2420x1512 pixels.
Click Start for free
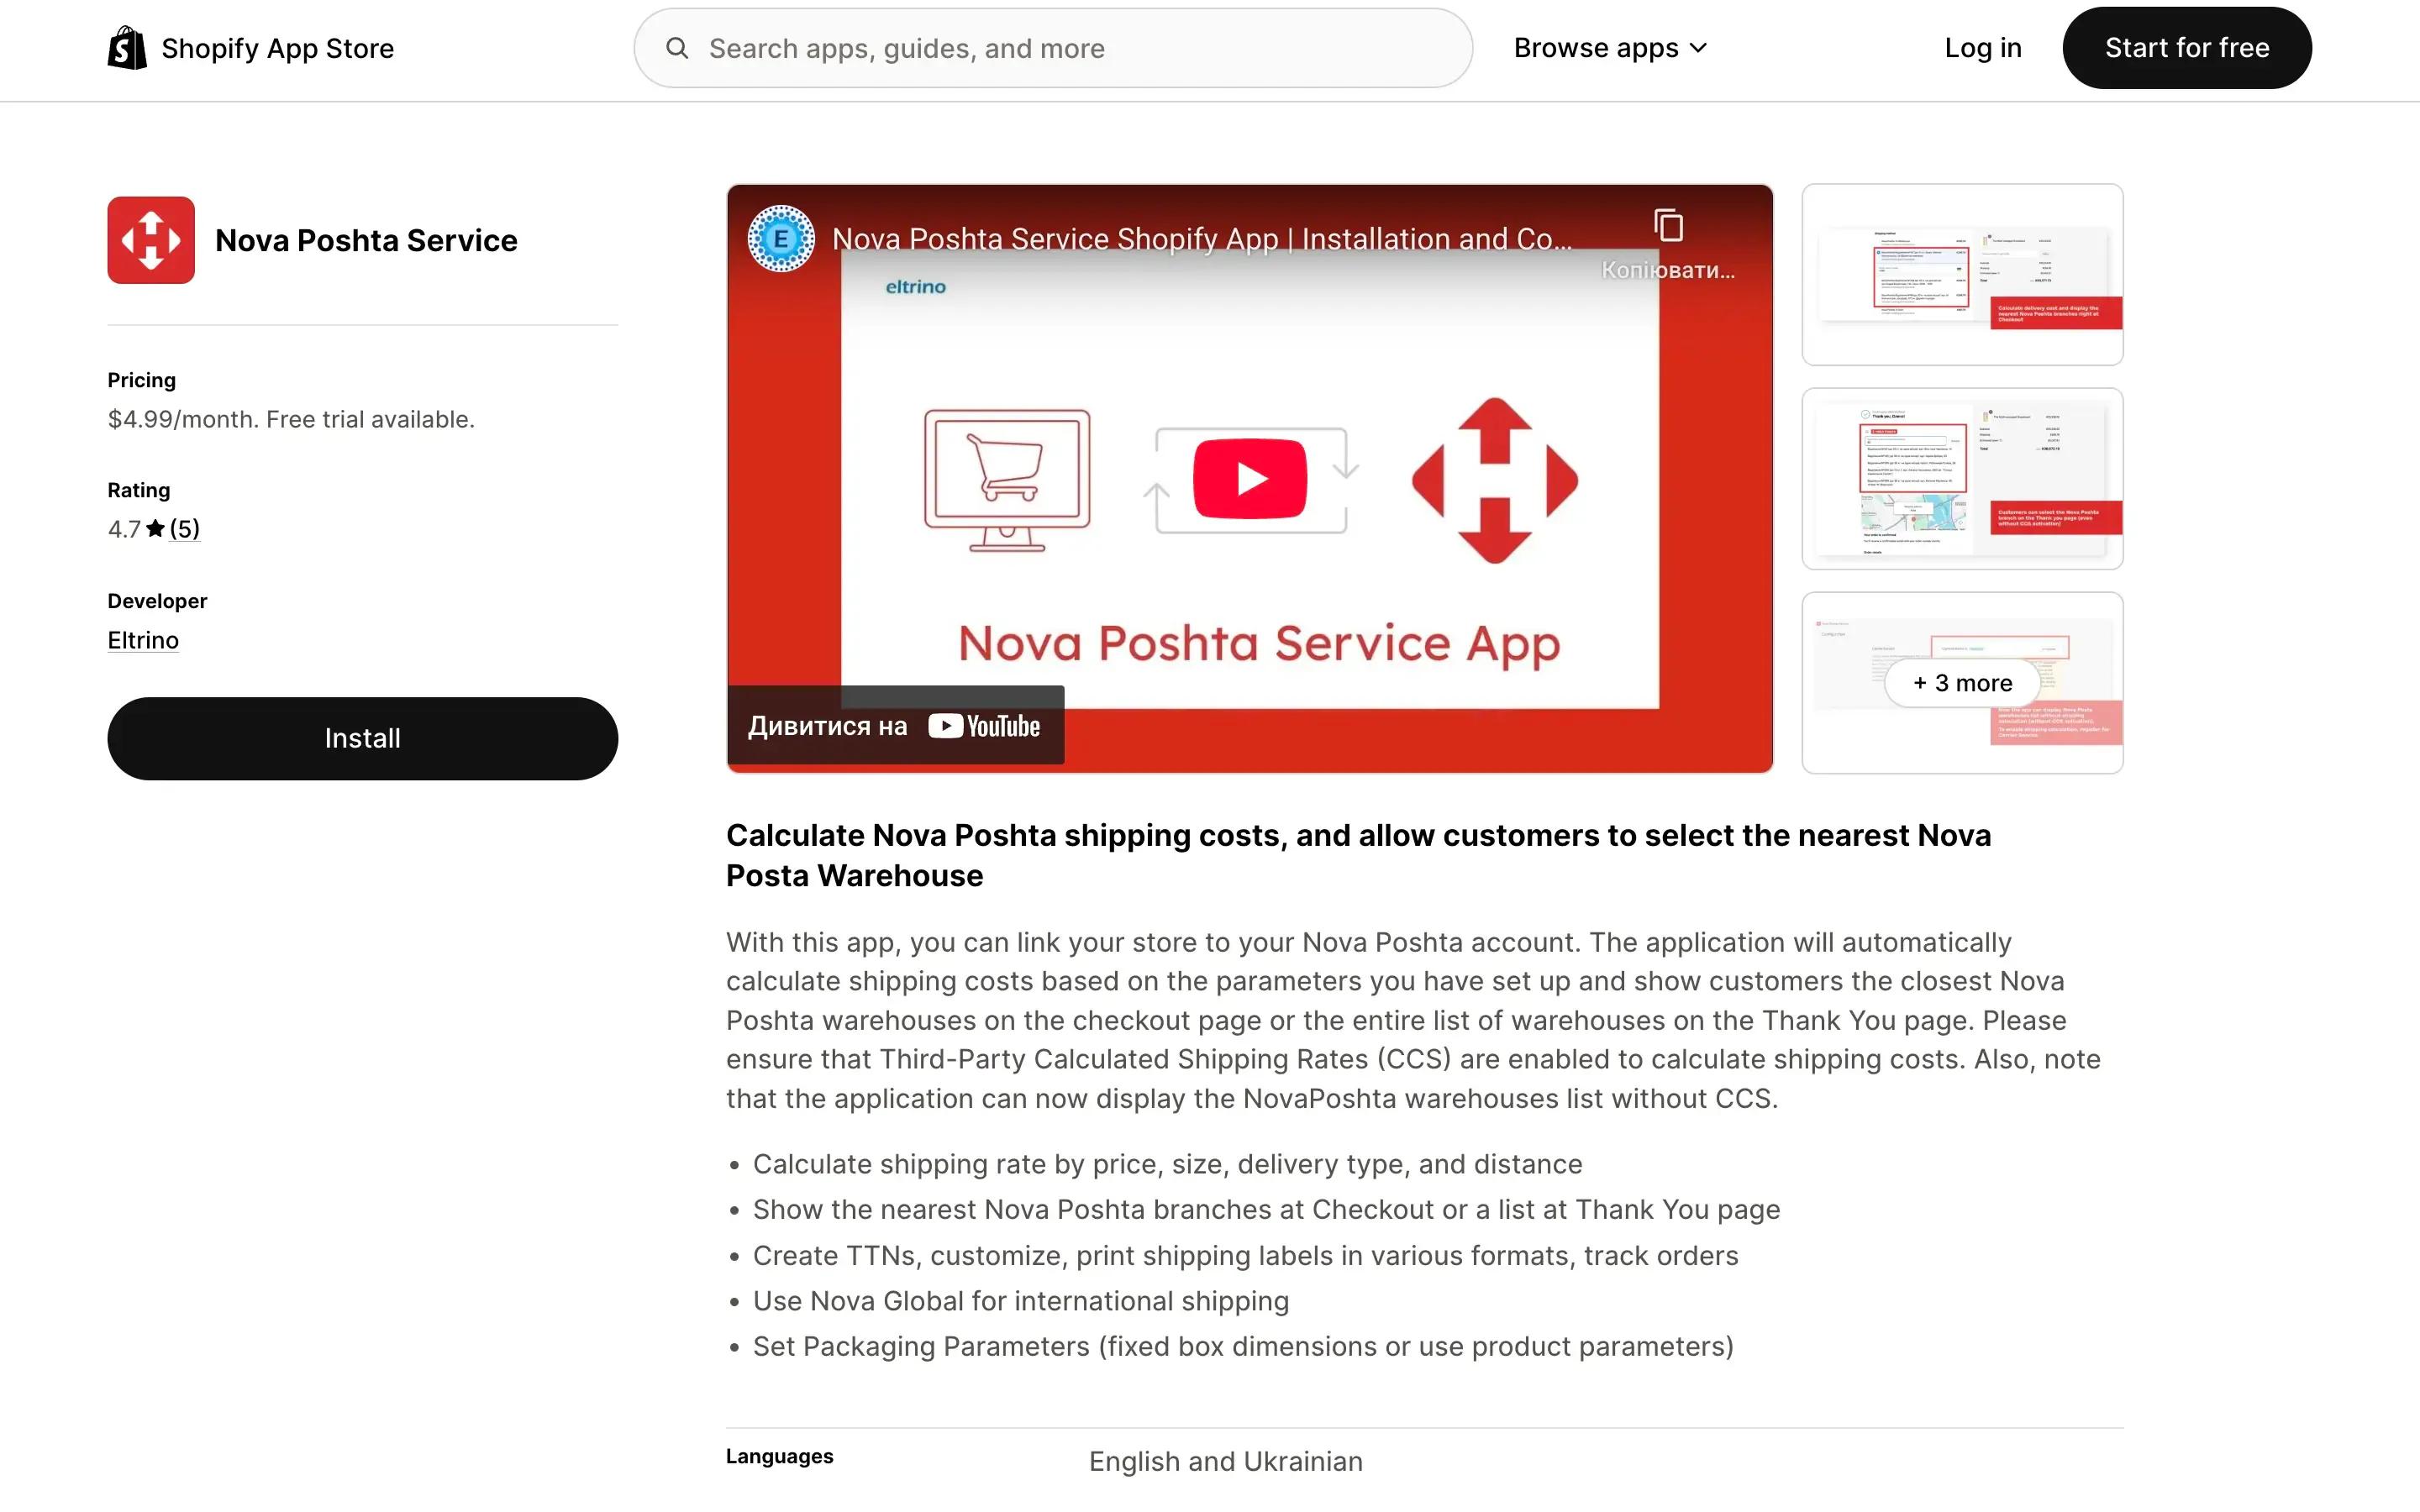2186,47
